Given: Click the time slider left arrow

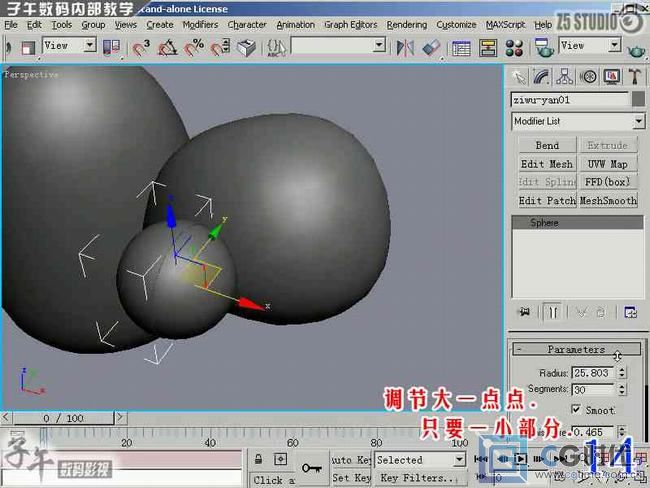Looking at the screenshot, I should click(x=6, y=417).
